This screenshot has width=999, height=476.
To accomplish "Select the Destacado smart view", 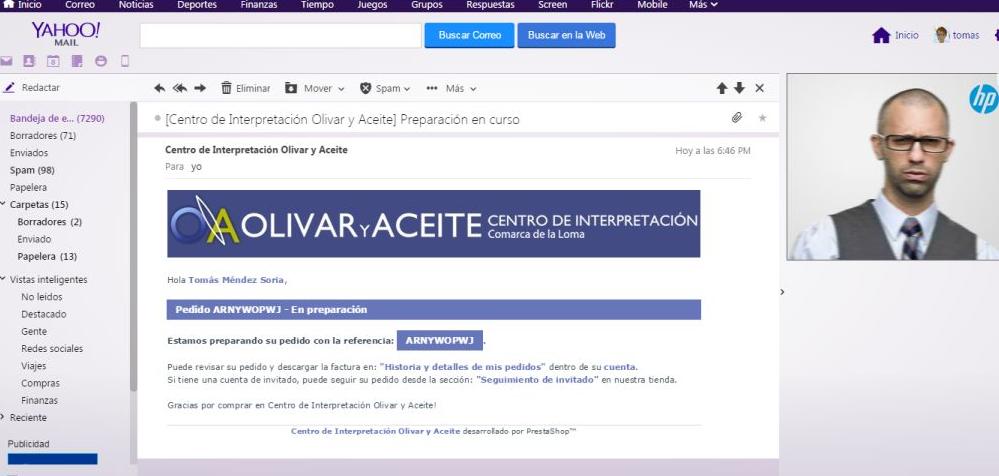I will [x=44, y=314].
